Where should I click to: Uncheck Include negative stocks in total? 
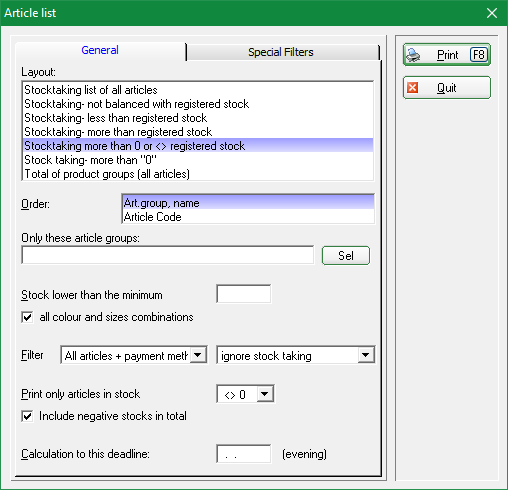pyautogui.click(x=27, y=416)
